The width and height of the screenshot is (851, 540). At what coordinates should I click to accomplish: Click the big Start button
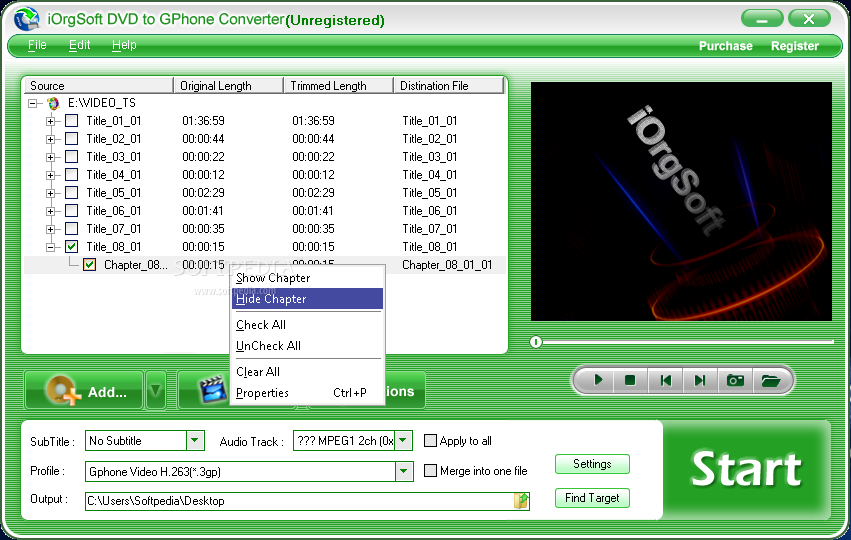[747, 469]
